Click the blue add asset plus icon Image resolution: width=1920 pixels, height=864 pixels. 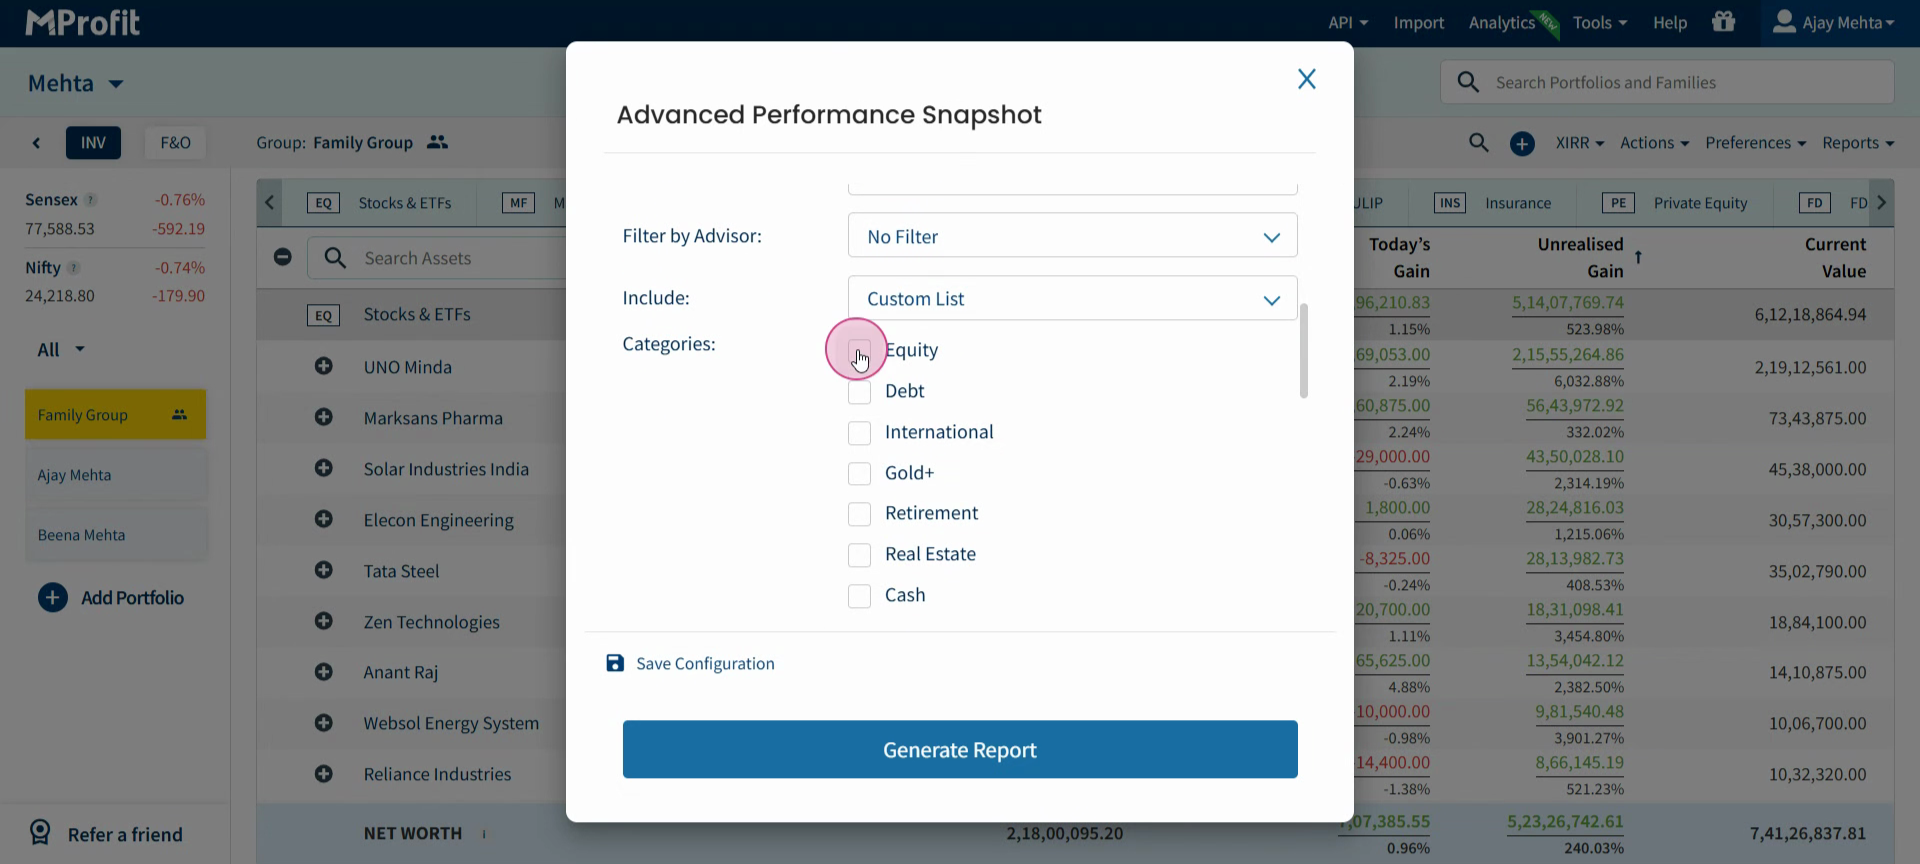(1522, 143)
